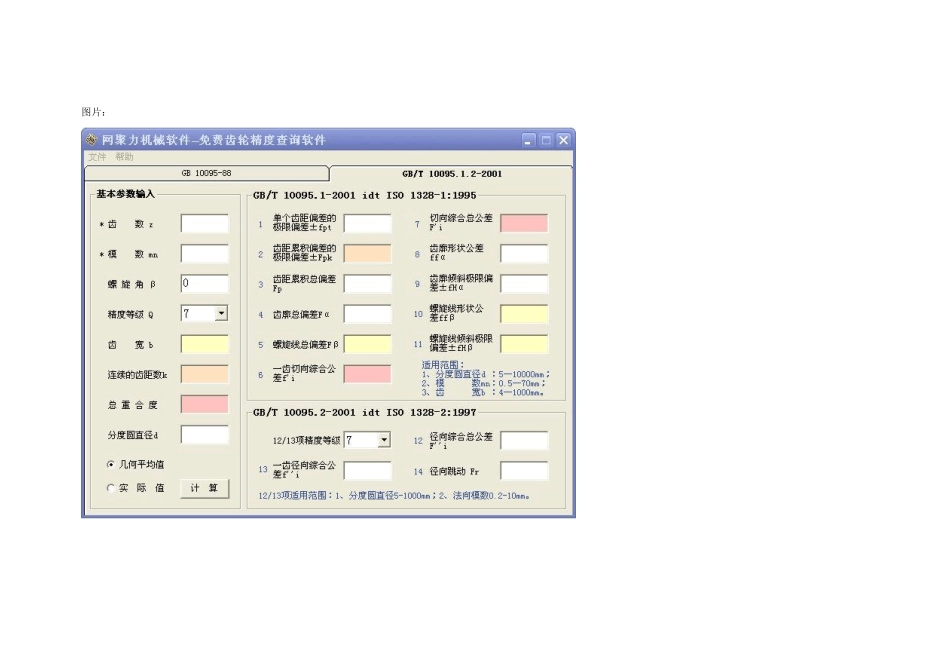
Task: Select the GB/T 10095.1.2-2001 tab
Action: [452, 174]
